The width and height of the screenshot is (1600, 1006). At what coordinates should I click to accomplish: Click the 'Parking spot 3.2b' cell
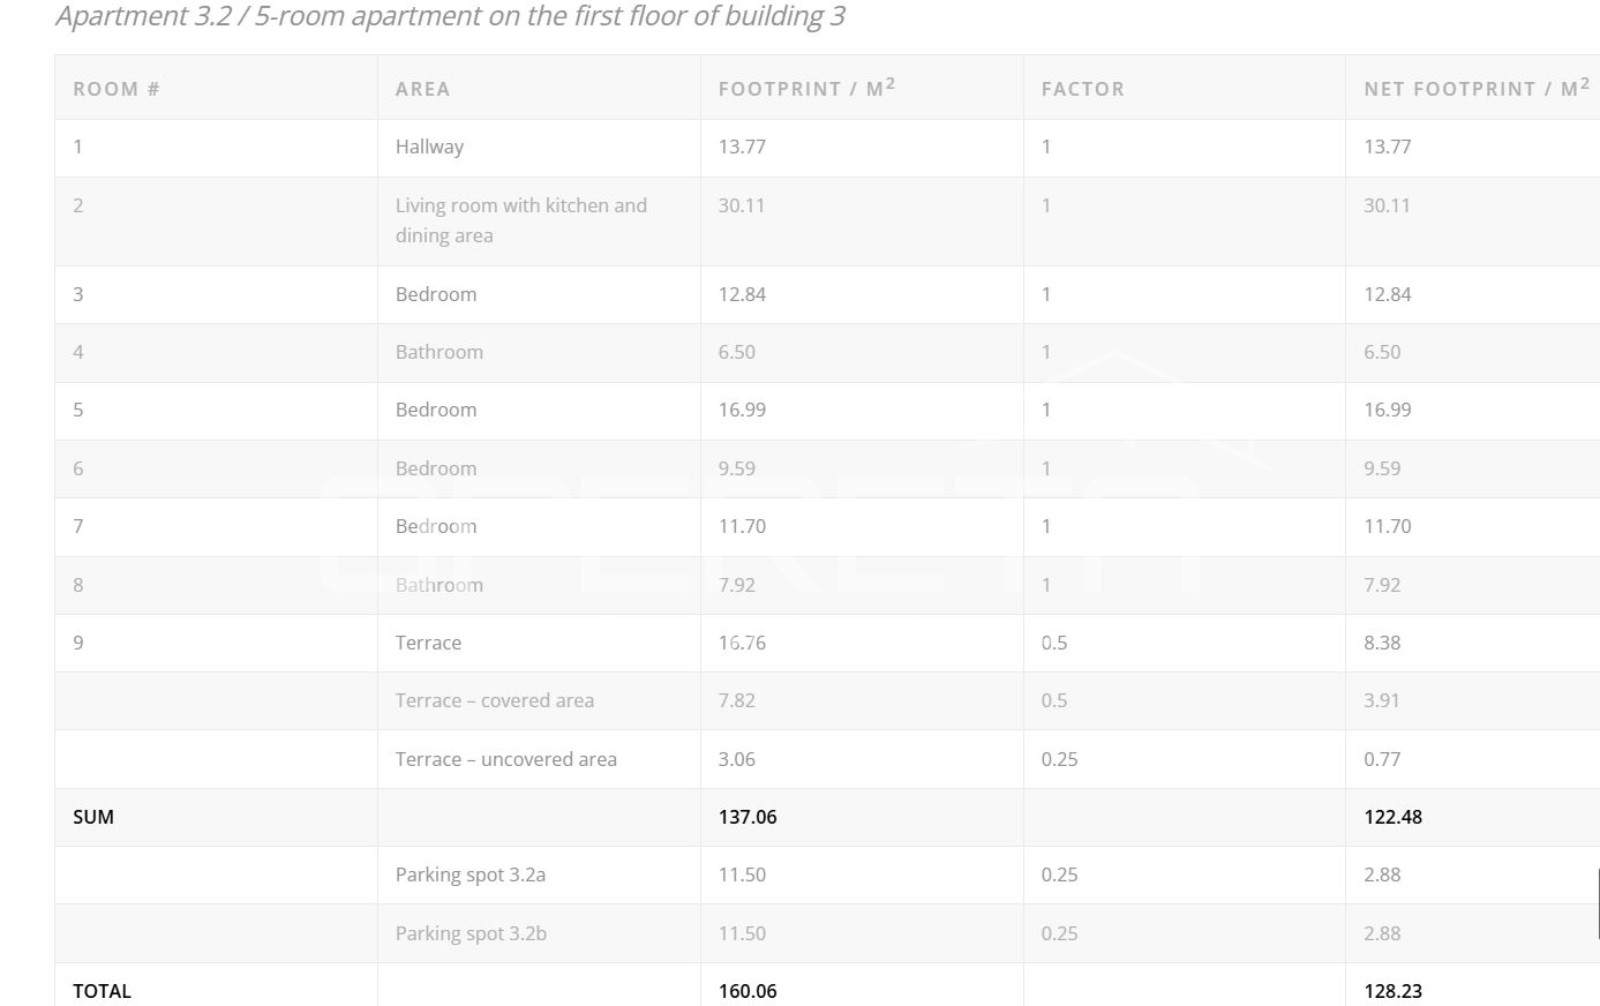[470, 933]
